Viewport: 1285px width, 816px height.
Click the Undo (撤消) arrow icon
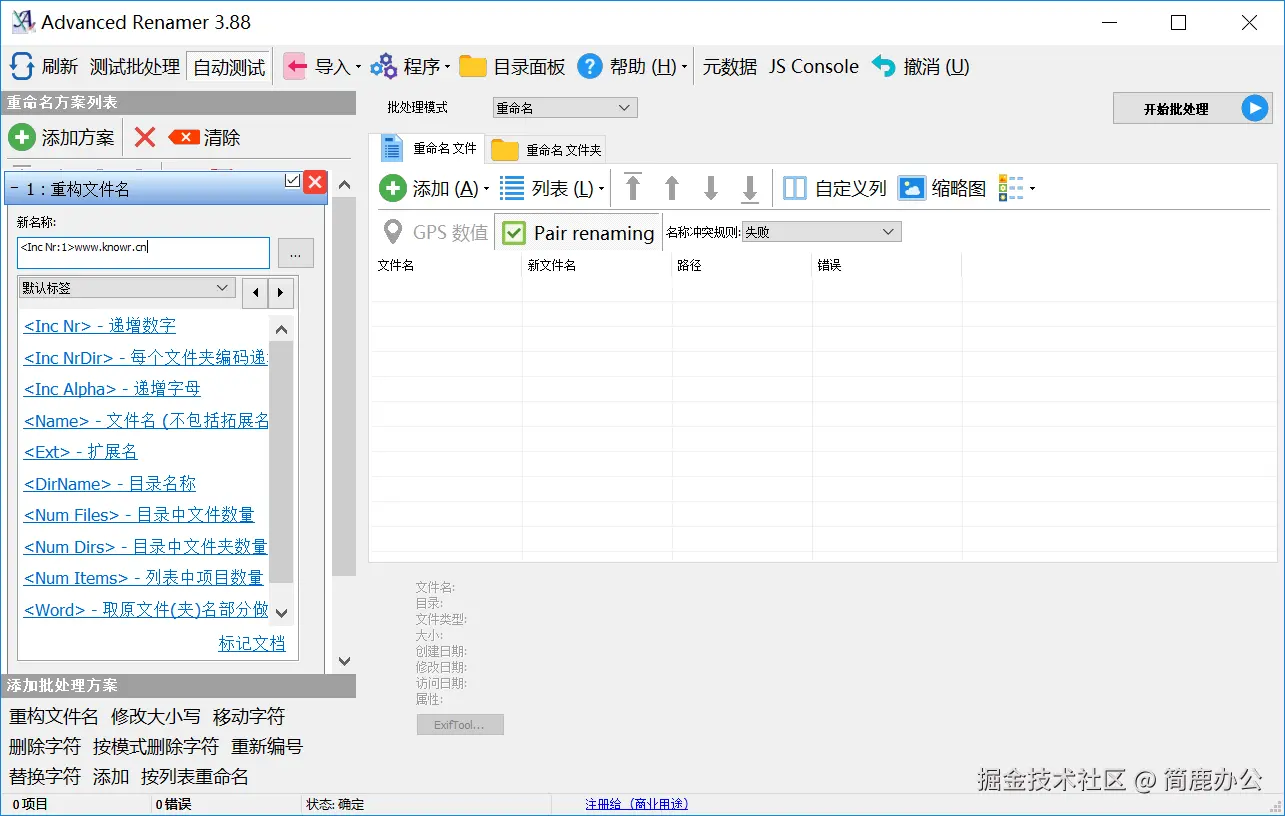click(x=883, y=67)
